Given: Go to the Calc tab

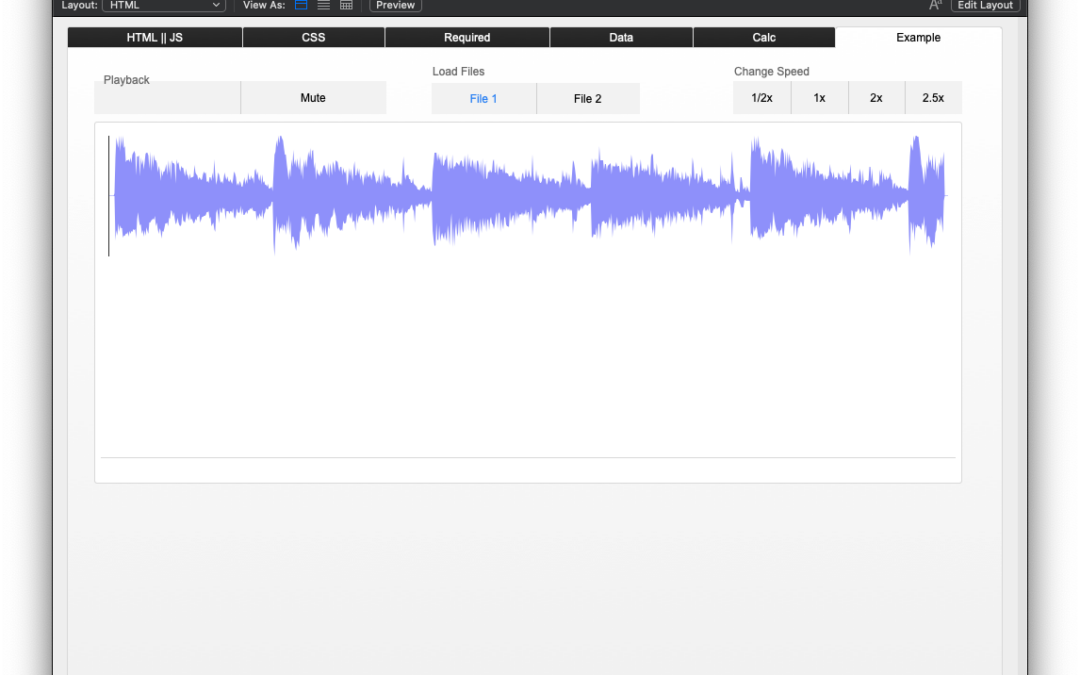Looking at the screenshot, I should (764, 37).
